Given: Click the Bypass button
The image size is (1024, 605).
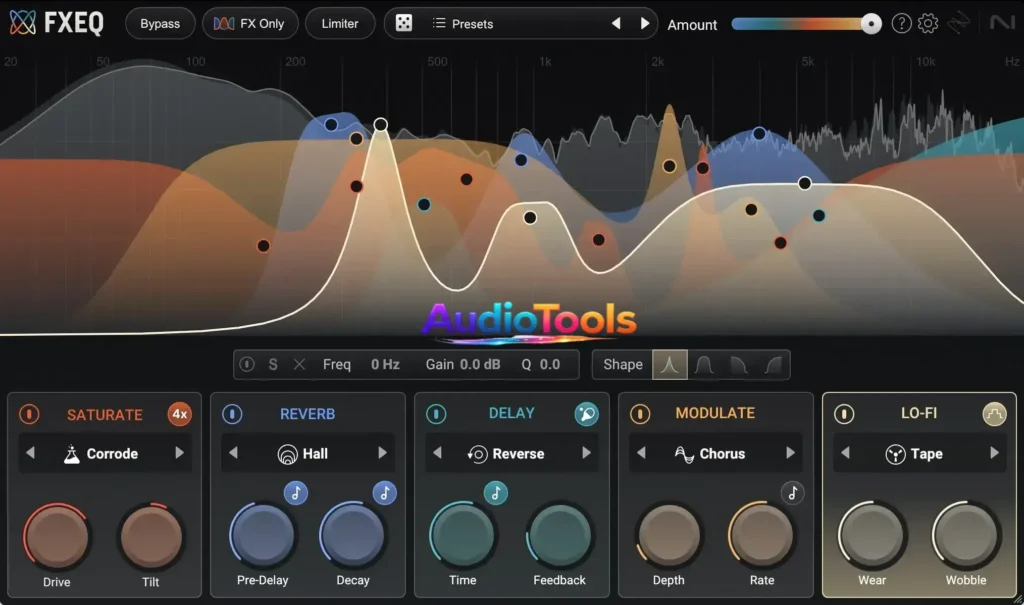Looking at the screenshot, I should (x=159, y=22).
